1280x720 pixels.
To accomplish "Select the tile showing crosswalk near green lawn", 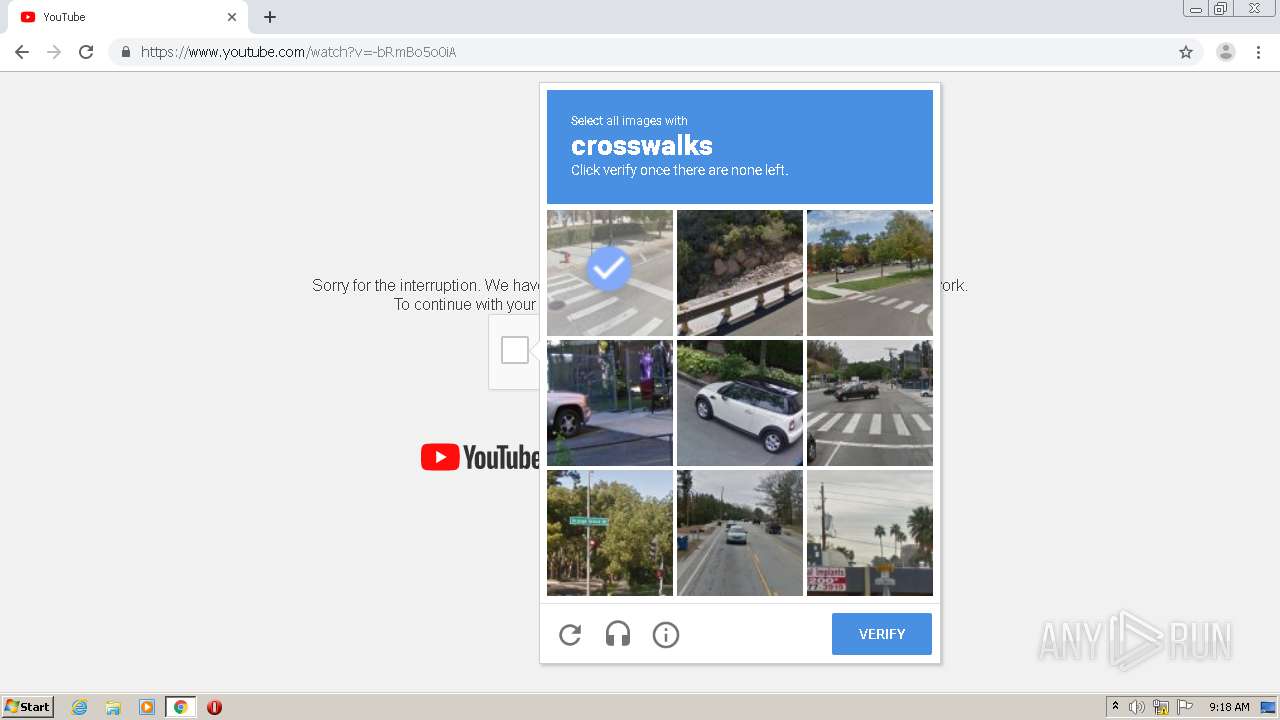I will pos(870,273).
